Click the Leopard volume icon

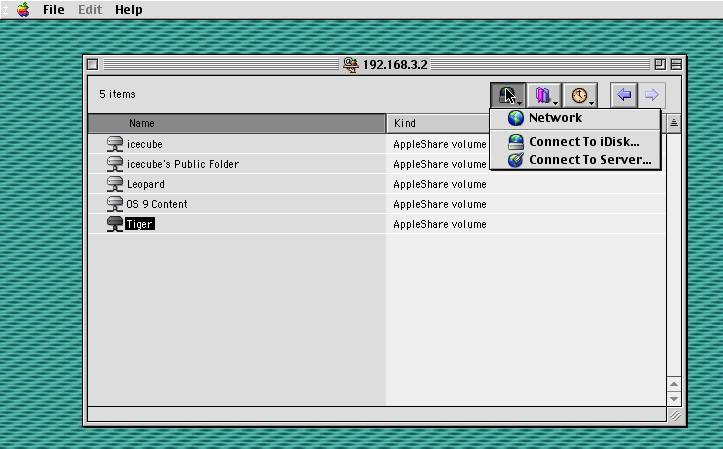pyautogui.click(x=115, y=184)
